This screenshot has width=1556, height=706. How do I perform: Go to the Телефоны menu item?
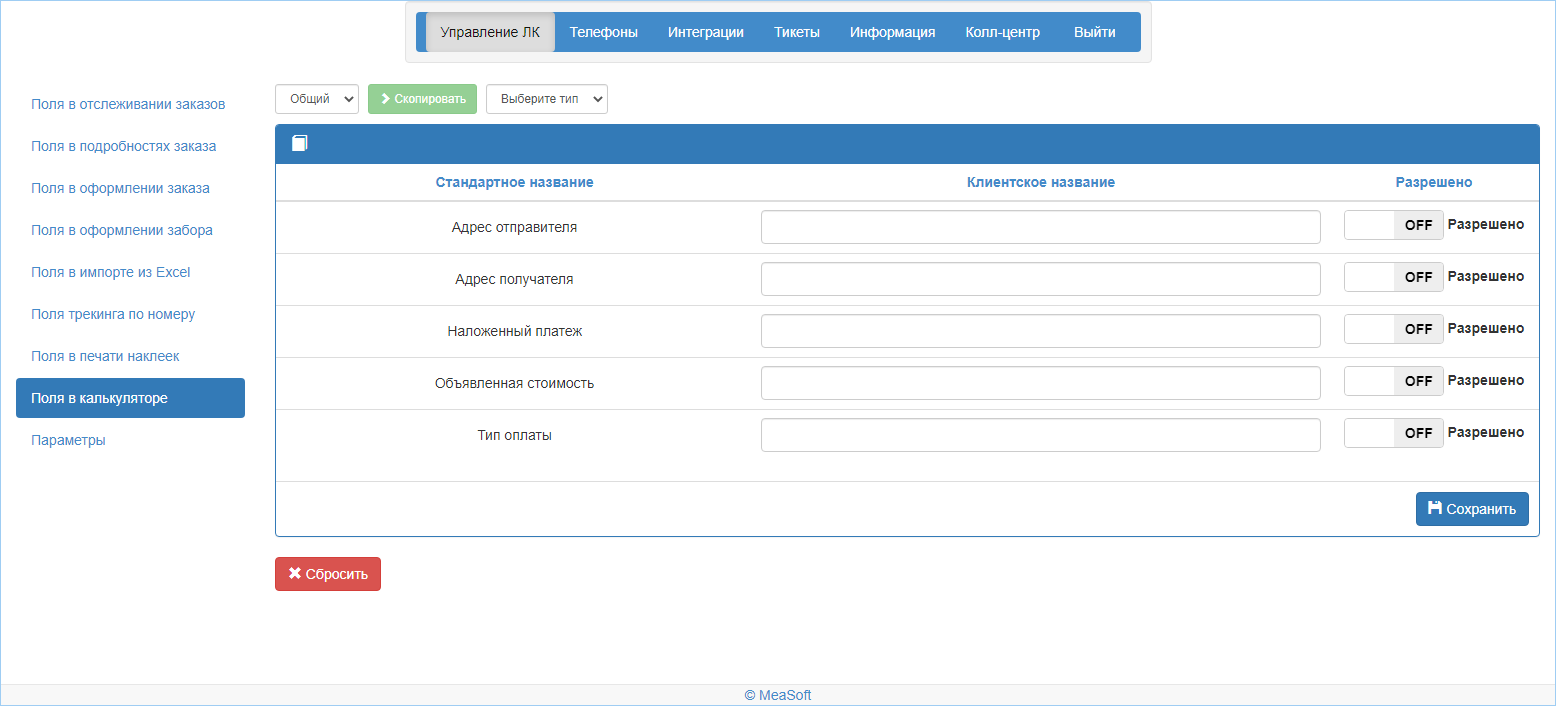pyautogui.click(x=604, y=32)
